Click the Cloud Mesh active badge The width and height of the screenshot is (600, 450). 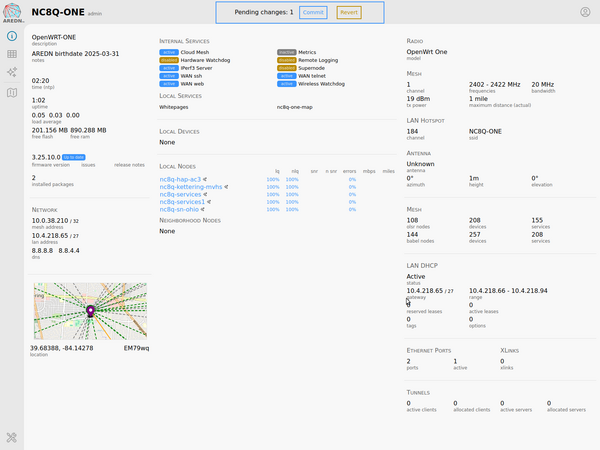[x=169, y=51]
